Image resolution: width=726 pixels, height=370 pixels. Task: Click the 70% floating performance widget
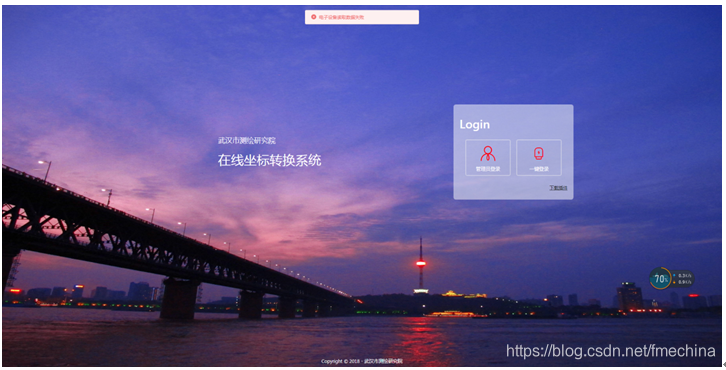coord(671,278)
